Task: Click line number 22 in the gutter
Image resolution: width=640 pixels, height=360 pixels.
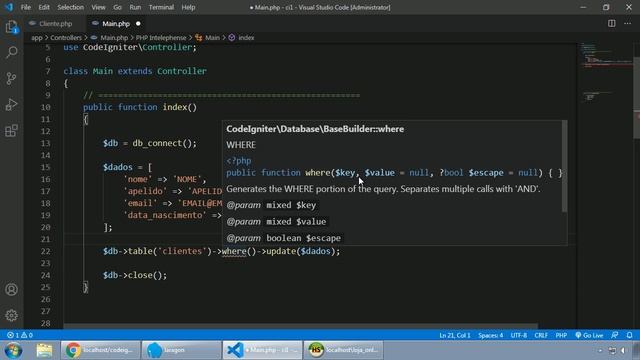Action: [46, 251]
